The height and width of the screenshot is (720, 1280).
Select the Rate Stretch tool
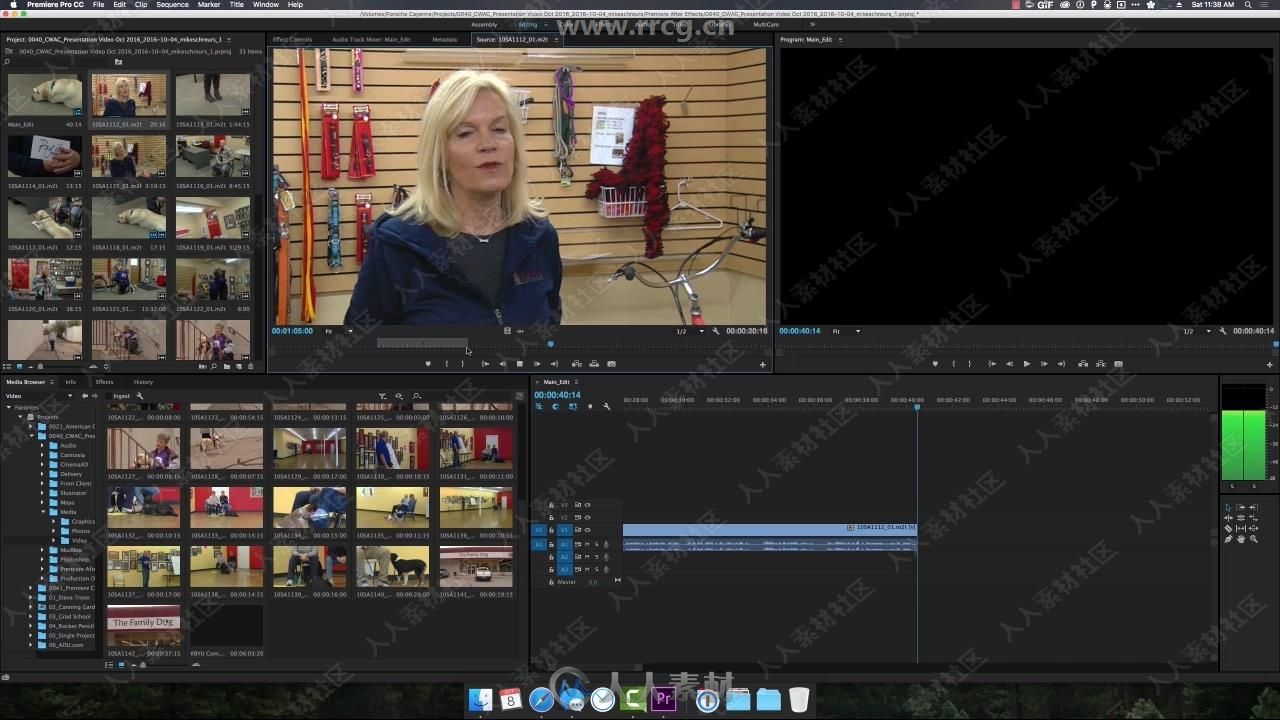[1253, 518]
